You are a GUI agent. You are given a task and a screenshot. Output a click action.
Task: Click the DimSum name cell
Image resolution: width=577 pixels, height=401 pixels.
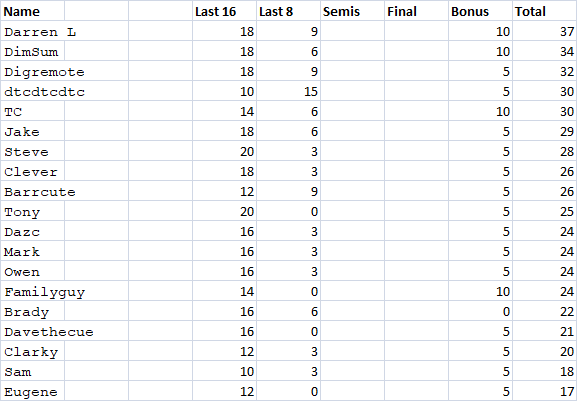pyautogui.click(x=32, y=51)
